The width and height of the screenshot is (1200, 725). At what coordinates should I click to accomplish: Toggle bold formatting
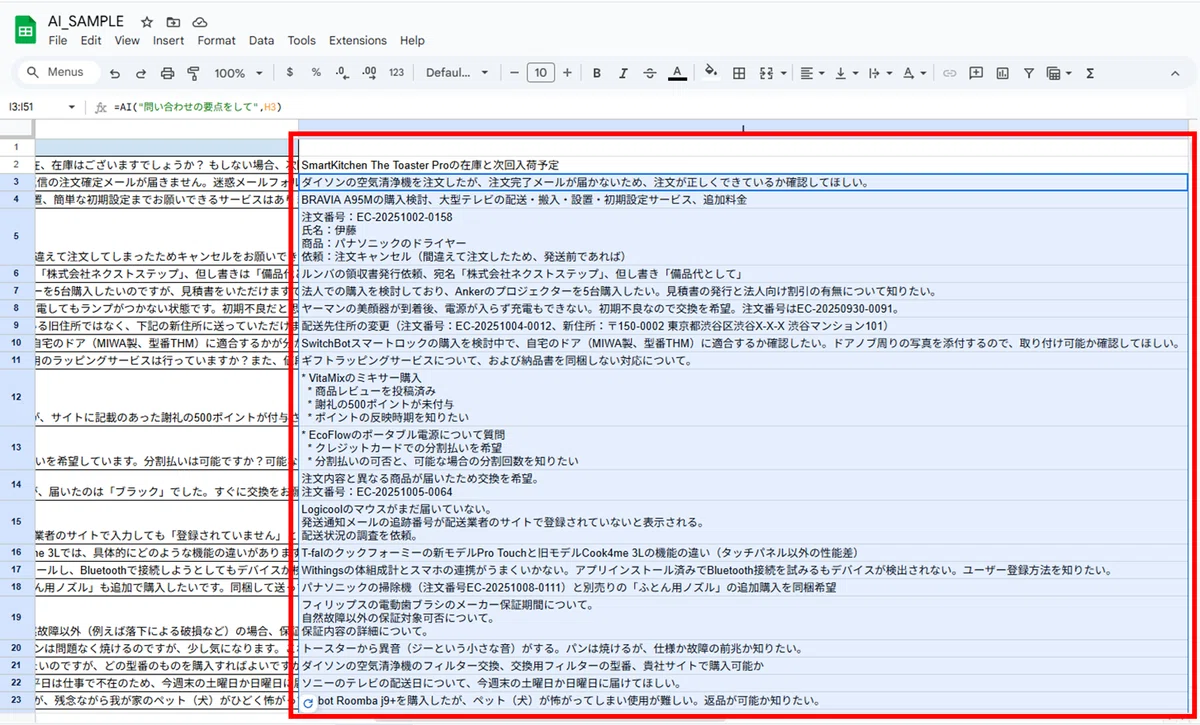pos(597,73)
